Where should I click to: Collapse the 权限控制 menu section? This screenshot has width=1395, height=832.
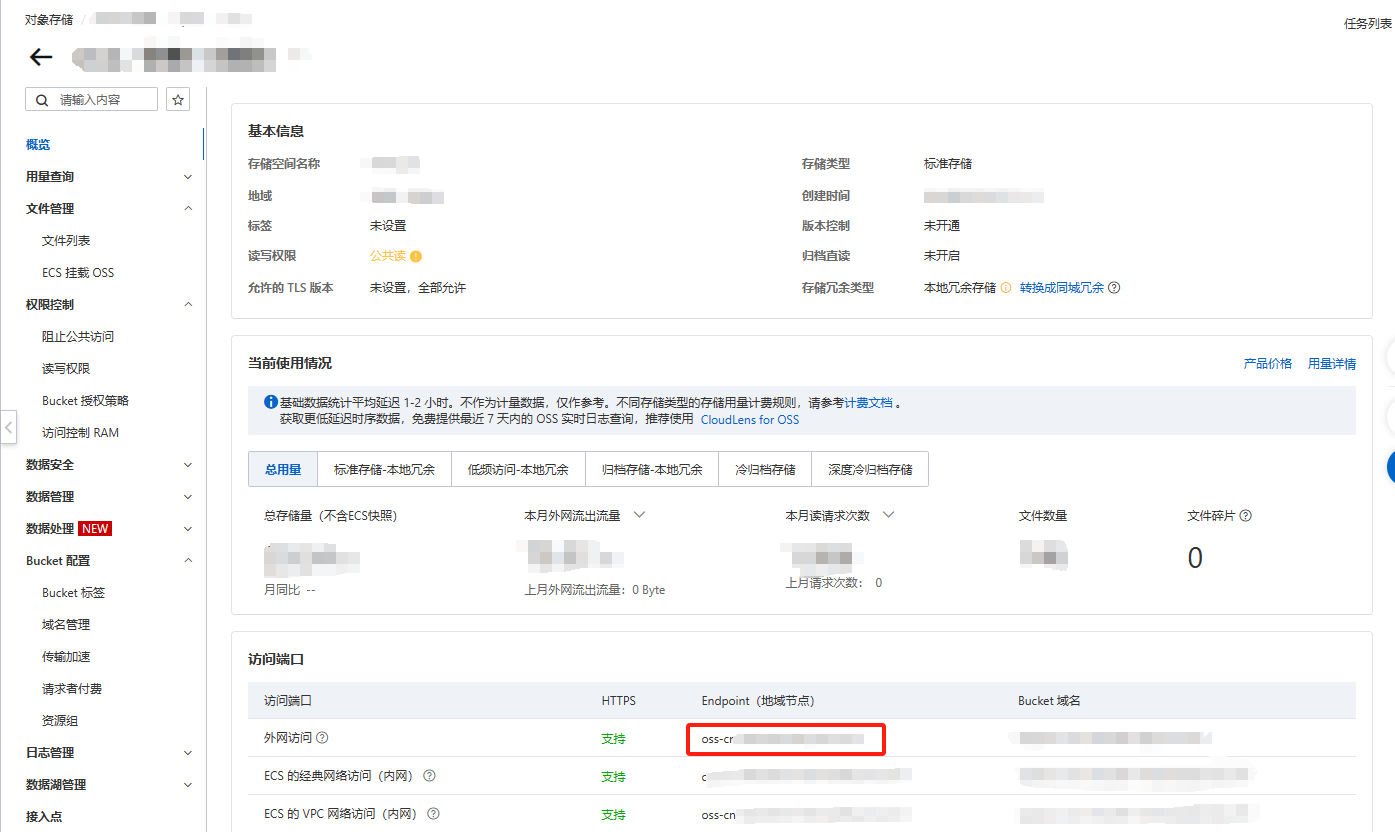click(x=188, y=305)
